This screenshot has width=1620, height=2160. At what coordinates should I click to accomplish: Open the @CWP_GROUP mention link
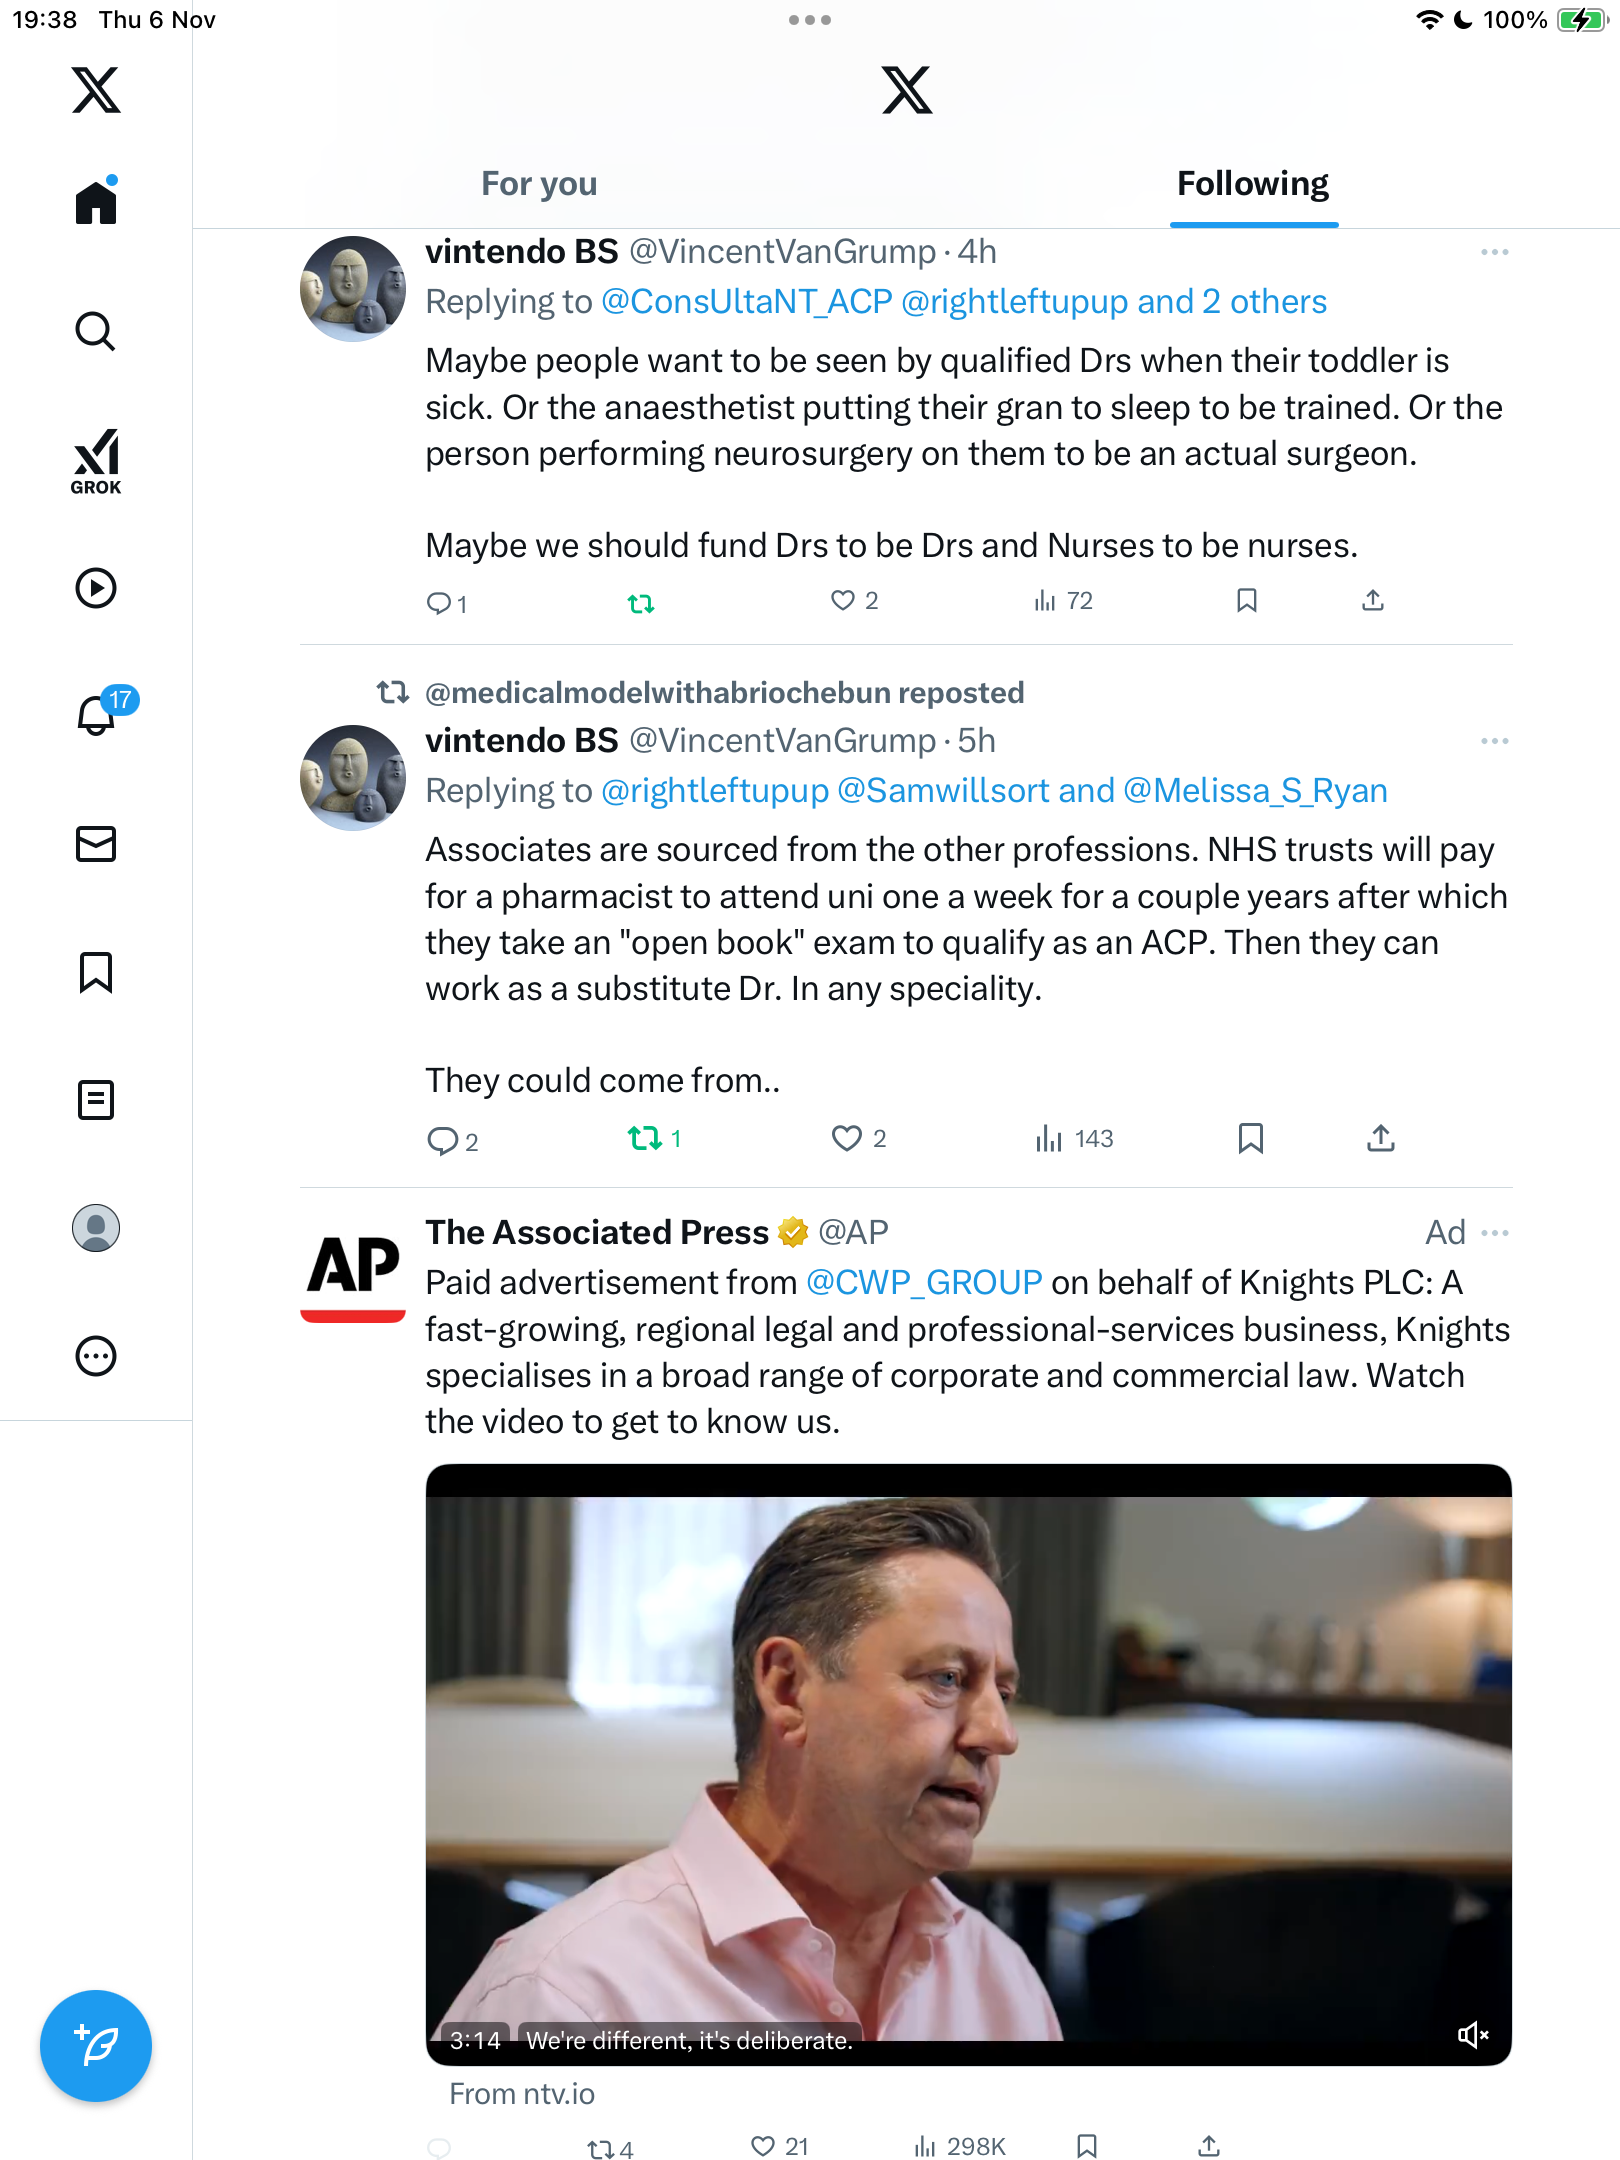coord(924,1283)
